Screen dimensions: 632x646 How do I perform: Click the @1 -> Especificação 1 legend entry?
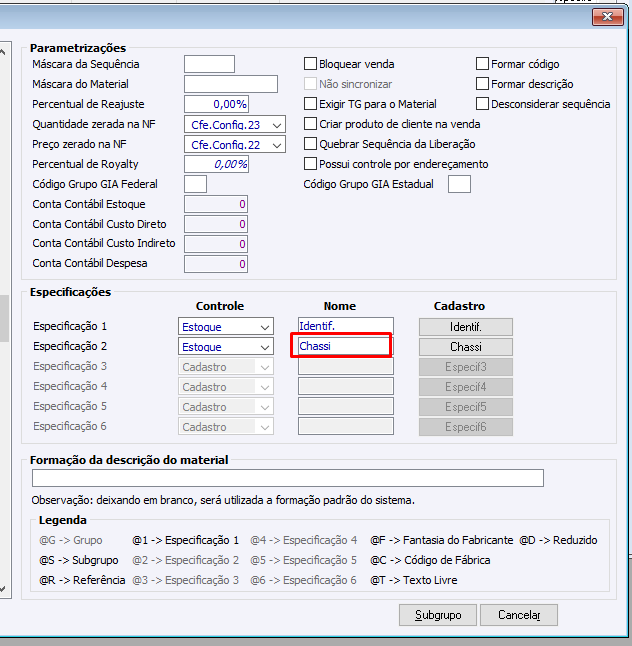185,540
